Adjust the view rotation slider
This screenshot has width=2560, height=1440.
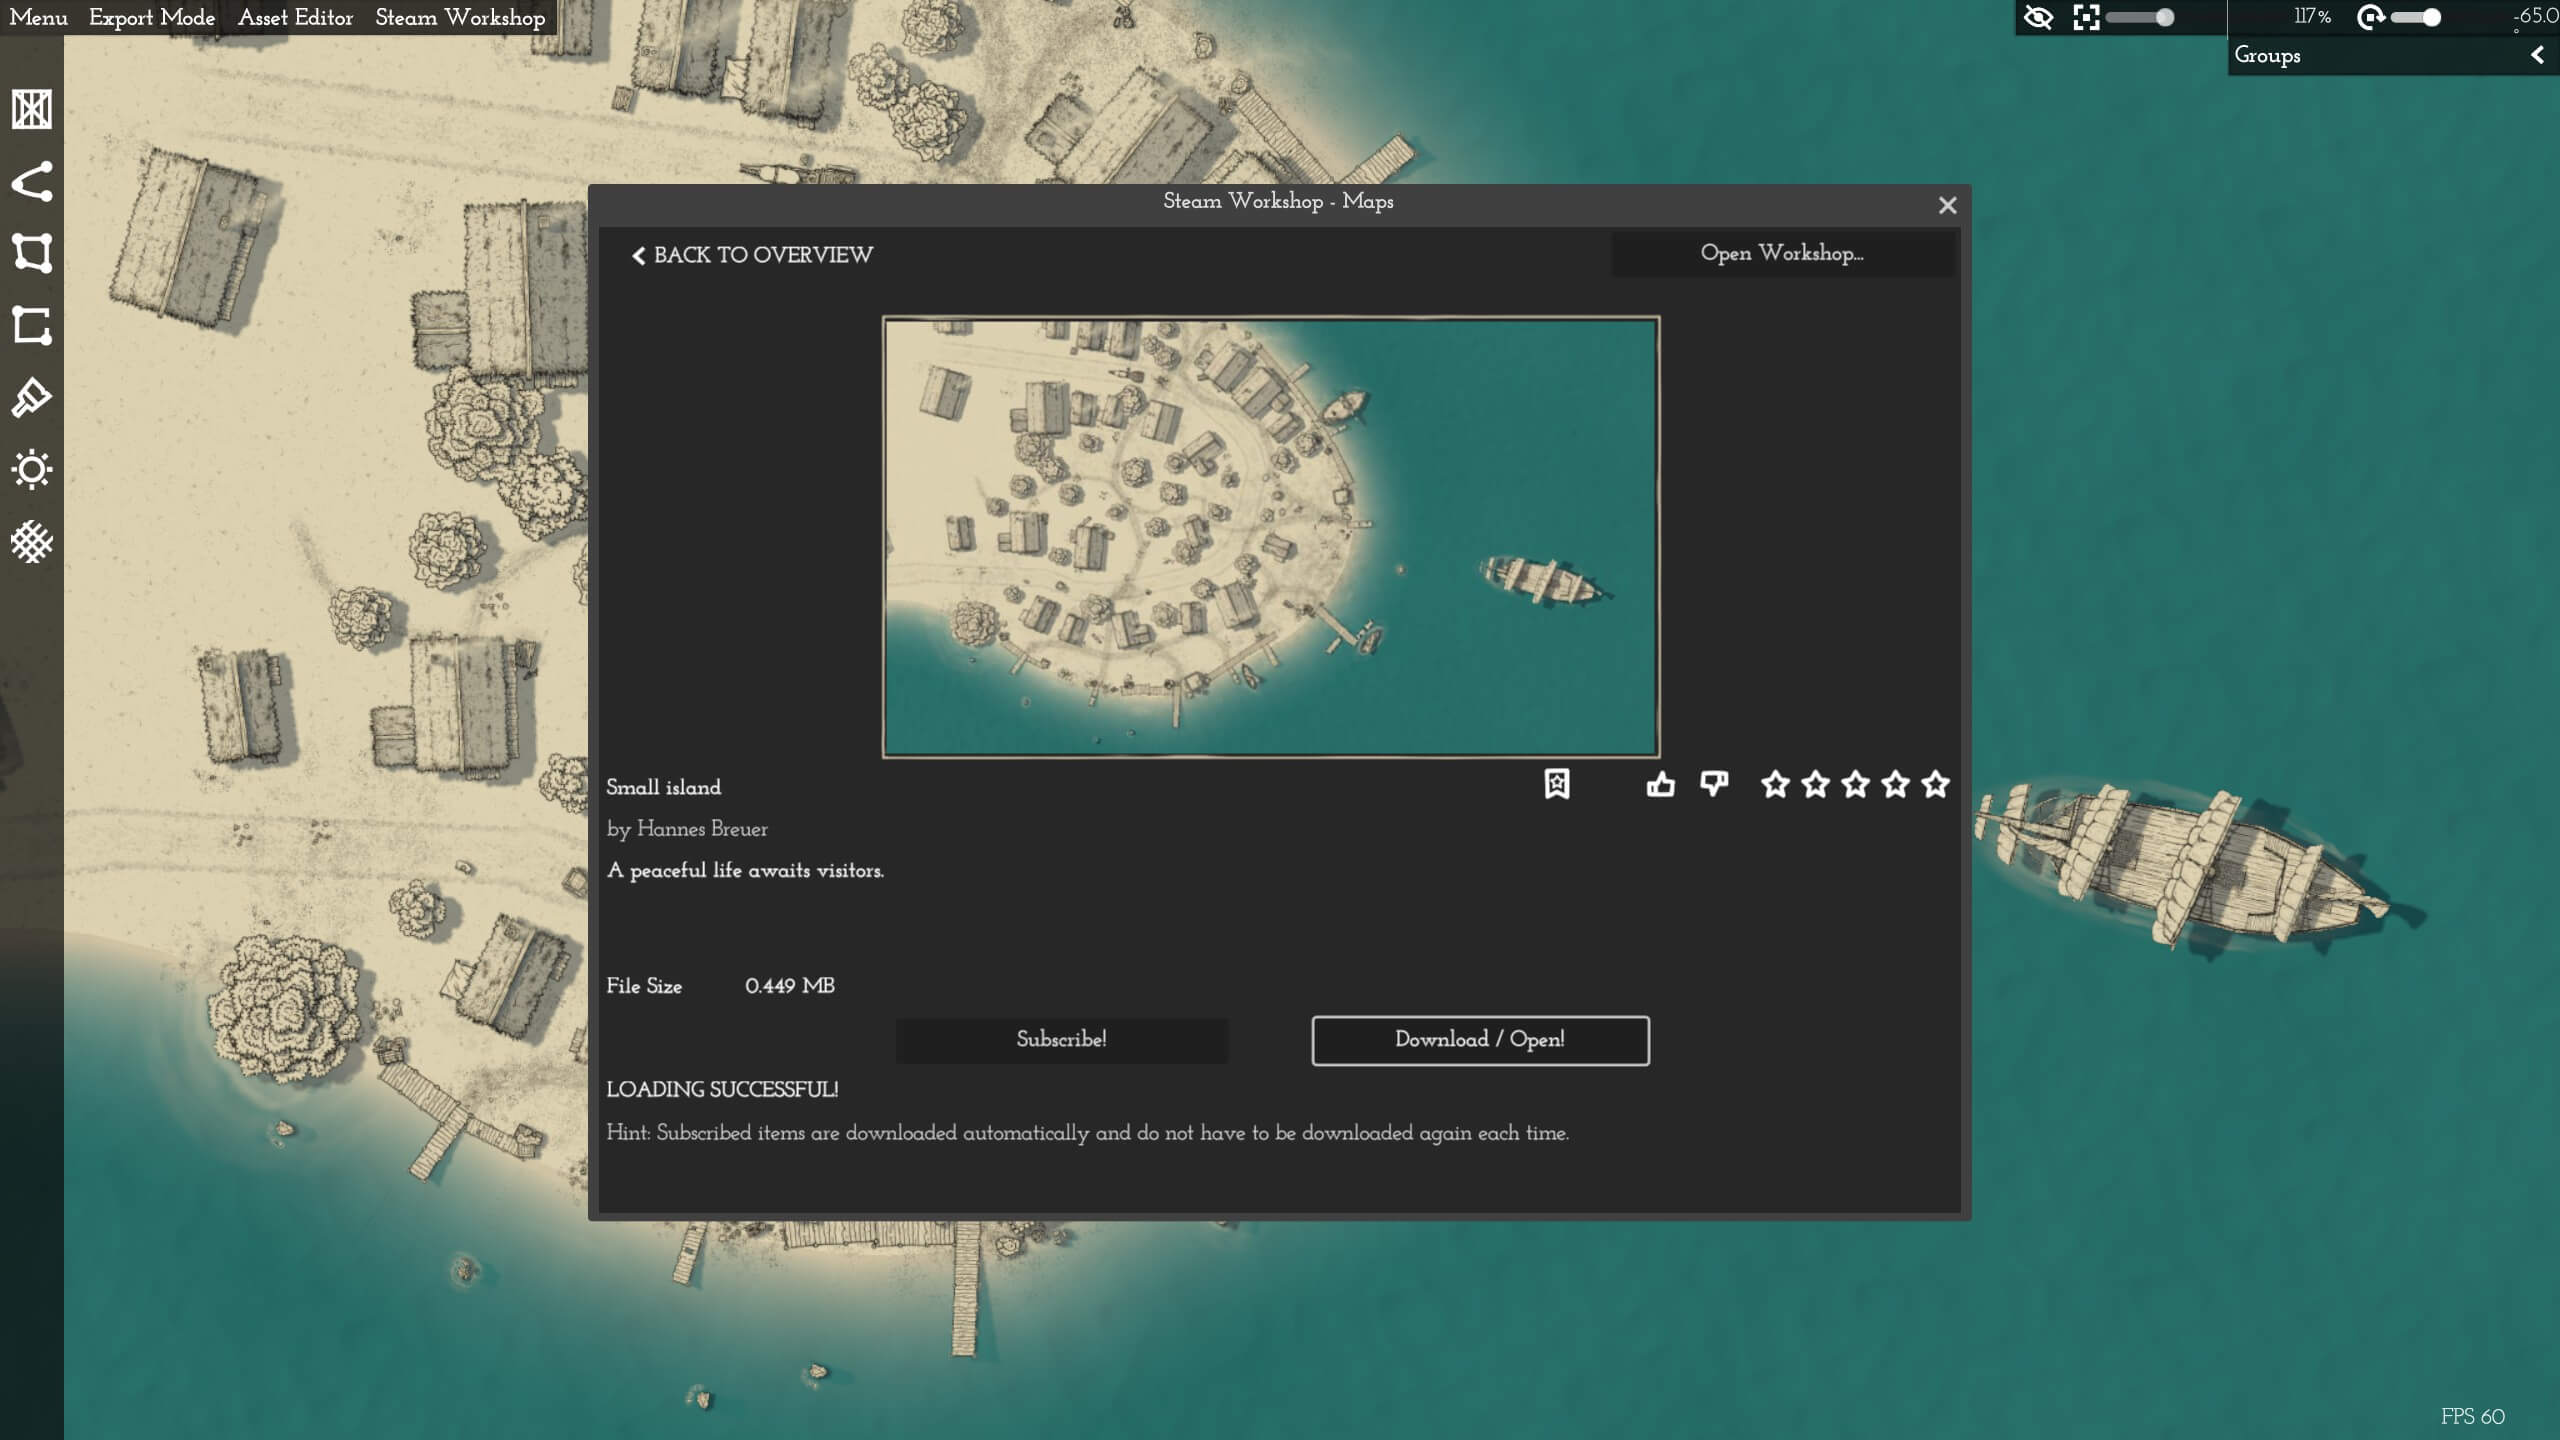pos(2416,17)
